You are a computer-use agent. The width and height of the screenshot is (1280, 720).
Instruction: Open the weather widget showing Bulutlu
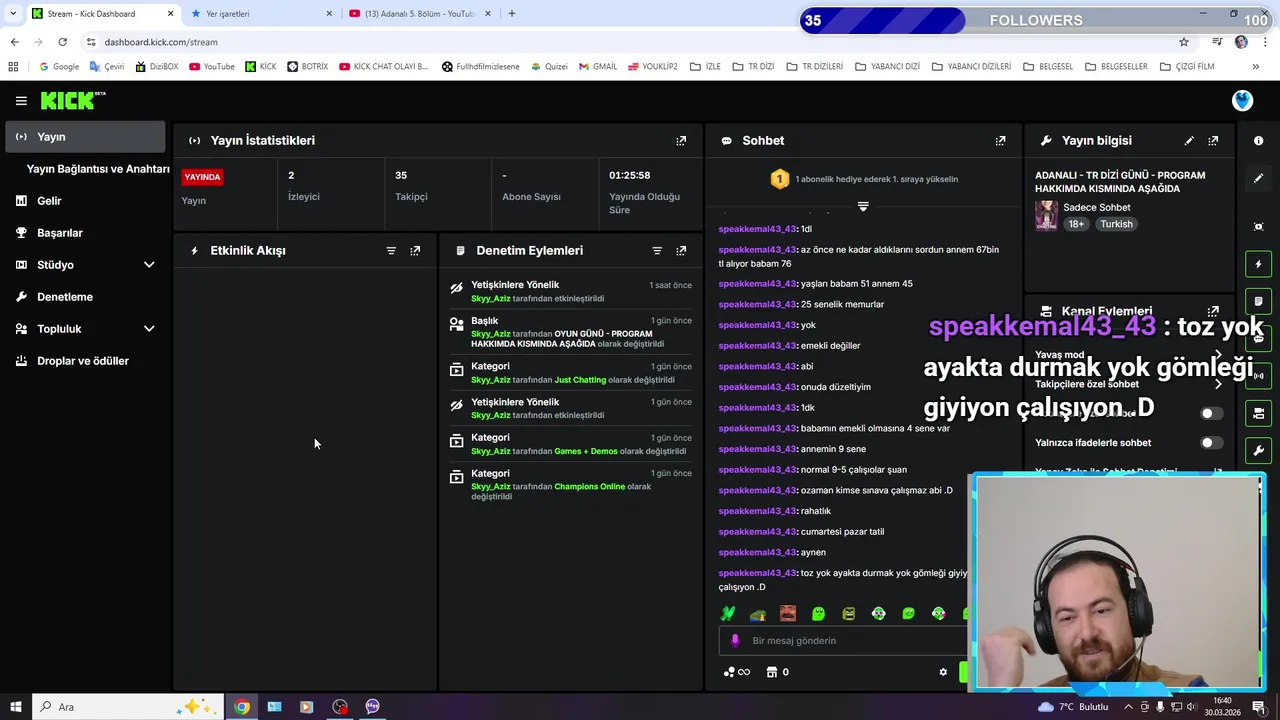coord(1074,707)
